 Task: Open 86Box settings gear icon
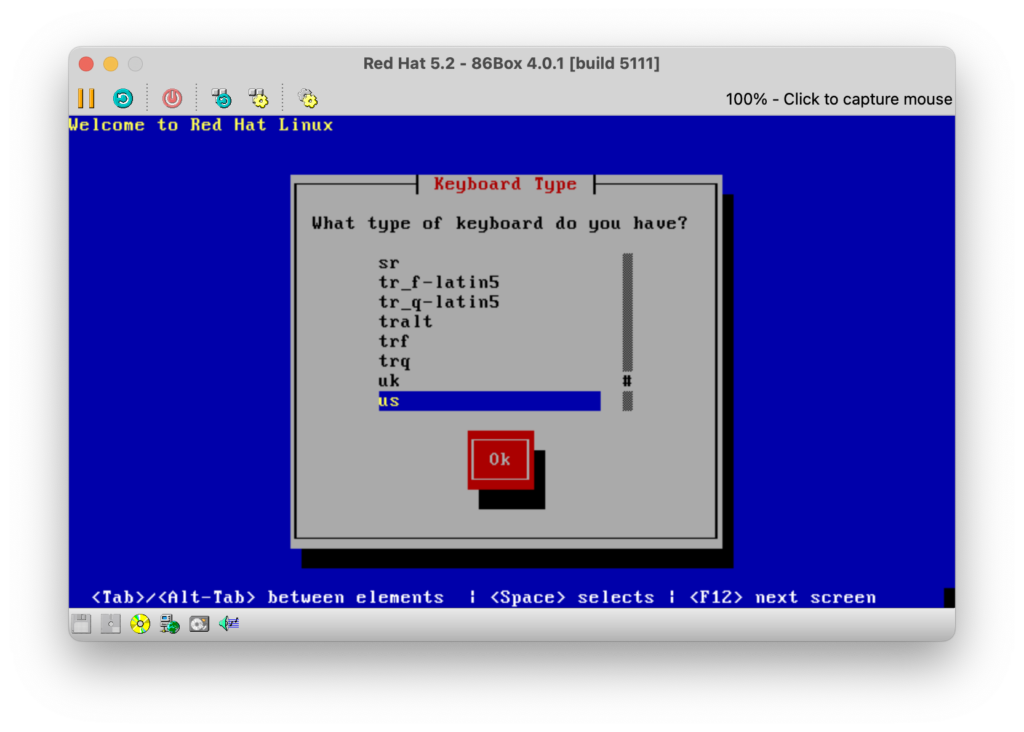point(308,99)
